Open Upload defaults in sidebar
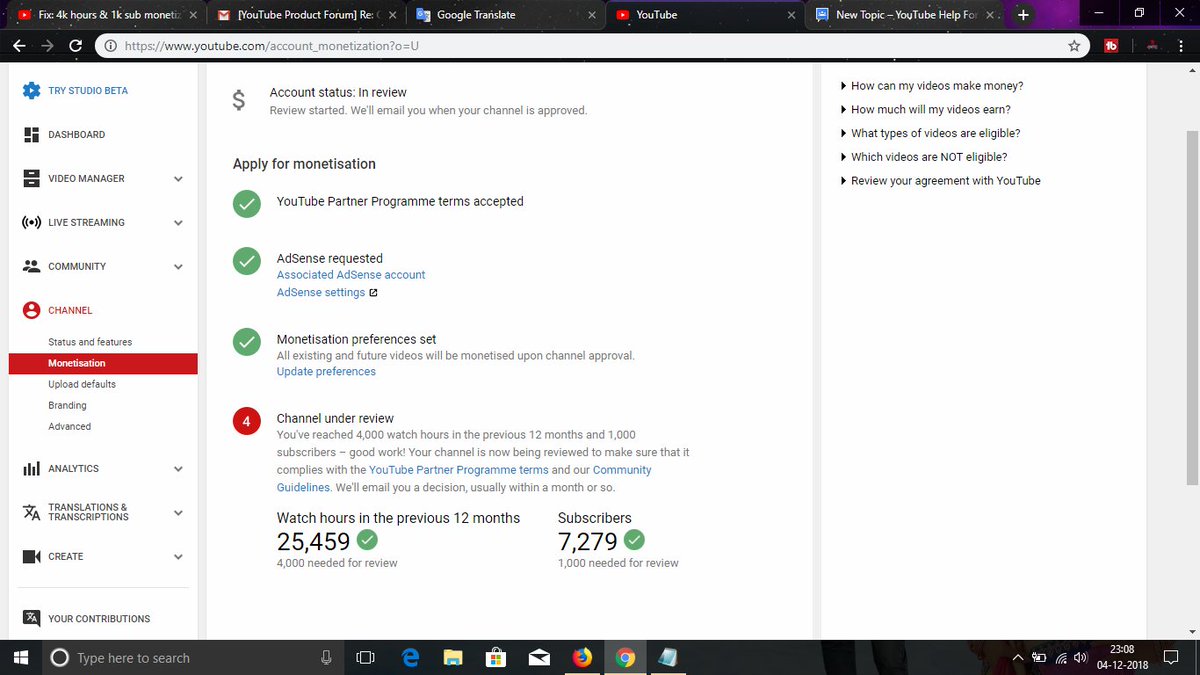 (x=82, y=384)
